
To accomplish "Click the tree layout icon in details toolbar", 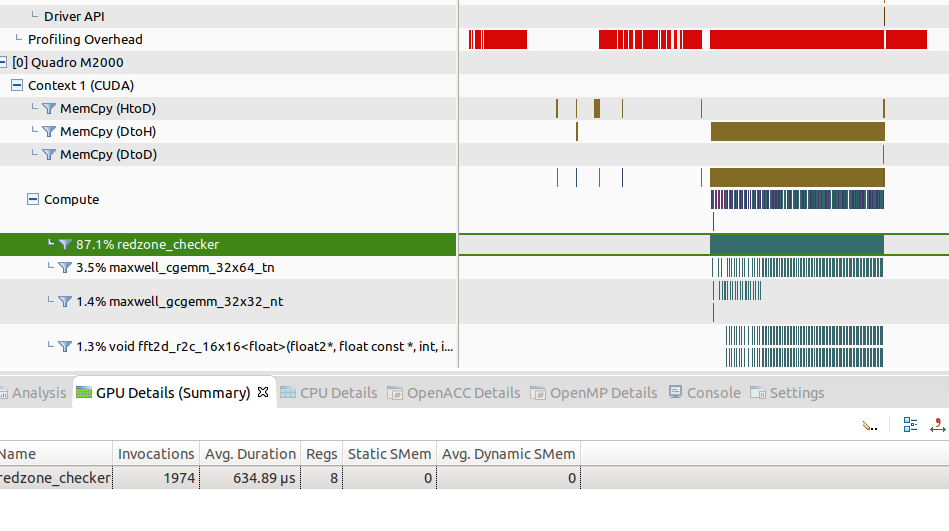I will (910, 425).
